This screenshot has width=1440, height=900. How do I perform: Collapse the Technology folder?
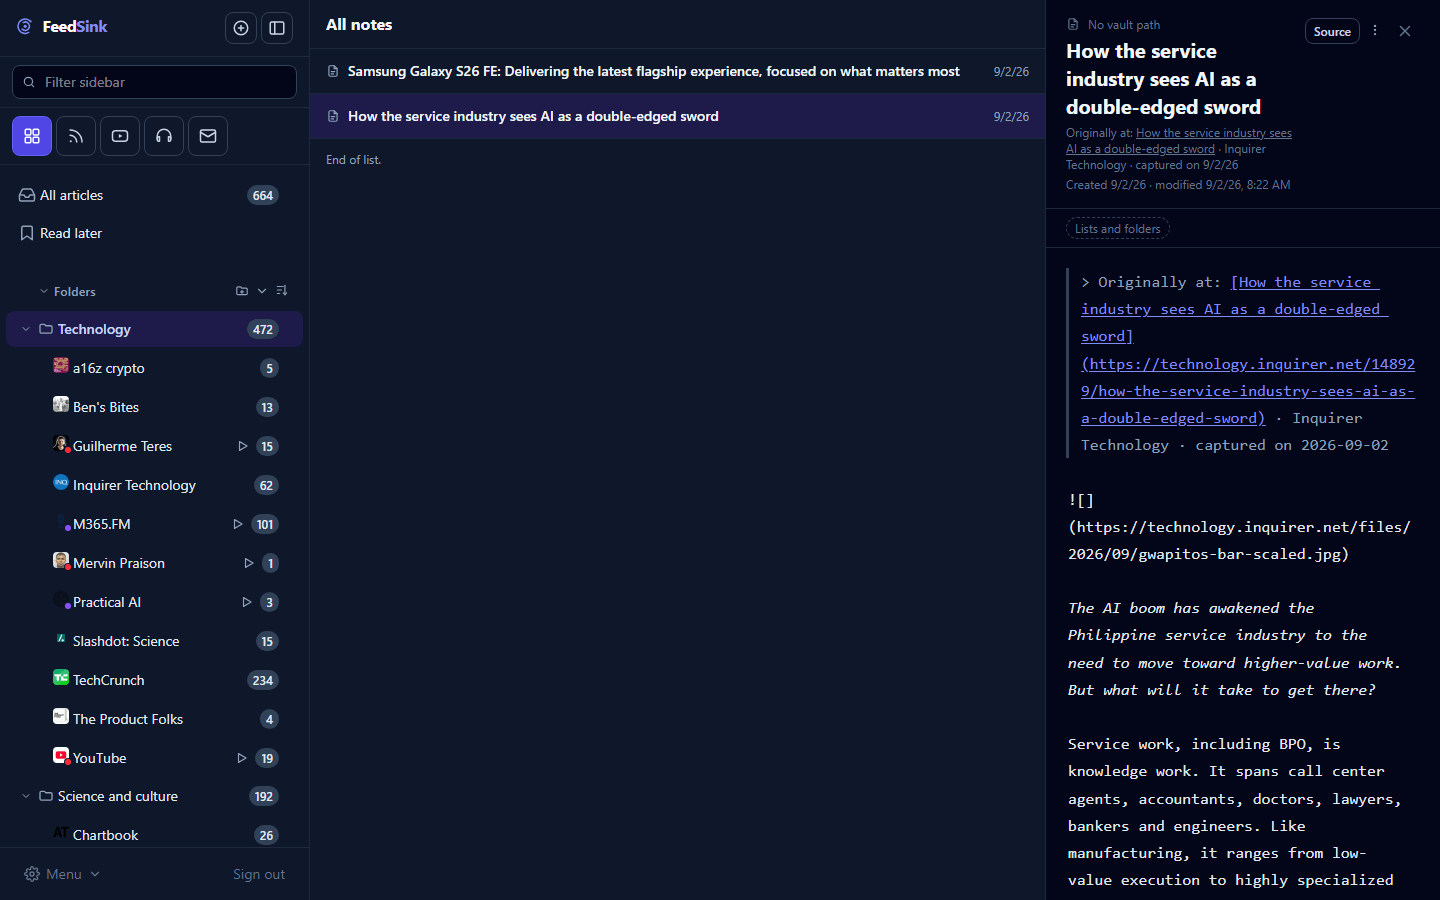(26, 329)
